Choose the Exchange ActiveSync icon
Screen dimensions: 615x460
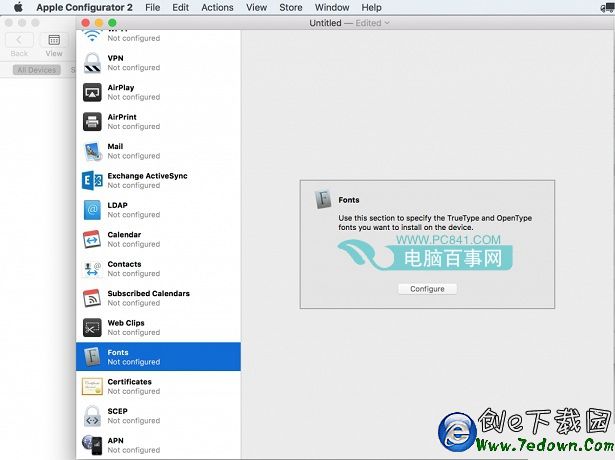[x=92, y=180]
